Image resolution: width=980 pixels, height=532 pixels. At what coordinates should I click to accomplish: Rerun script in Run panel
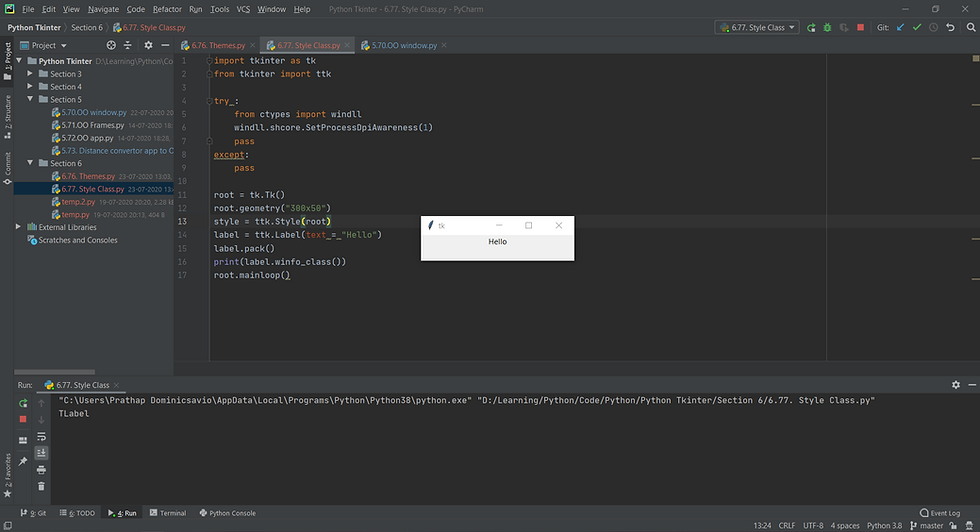pyautogui.click(x=23, y=403)
